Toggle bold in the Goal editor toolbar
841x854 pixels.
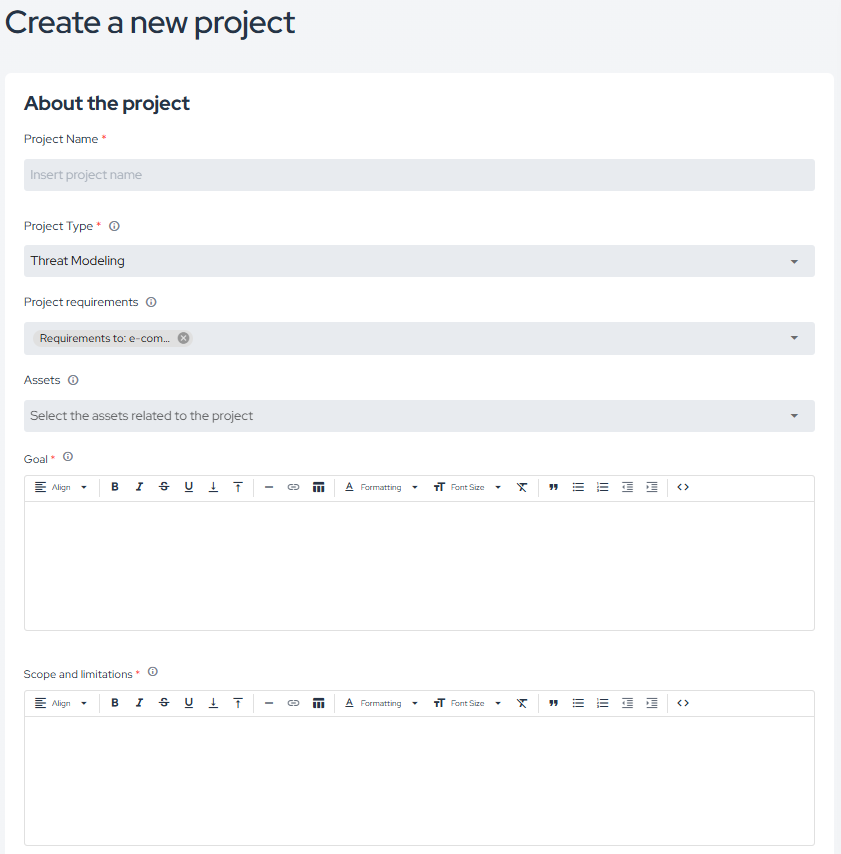pyautogui.click(x=115, y=487)
